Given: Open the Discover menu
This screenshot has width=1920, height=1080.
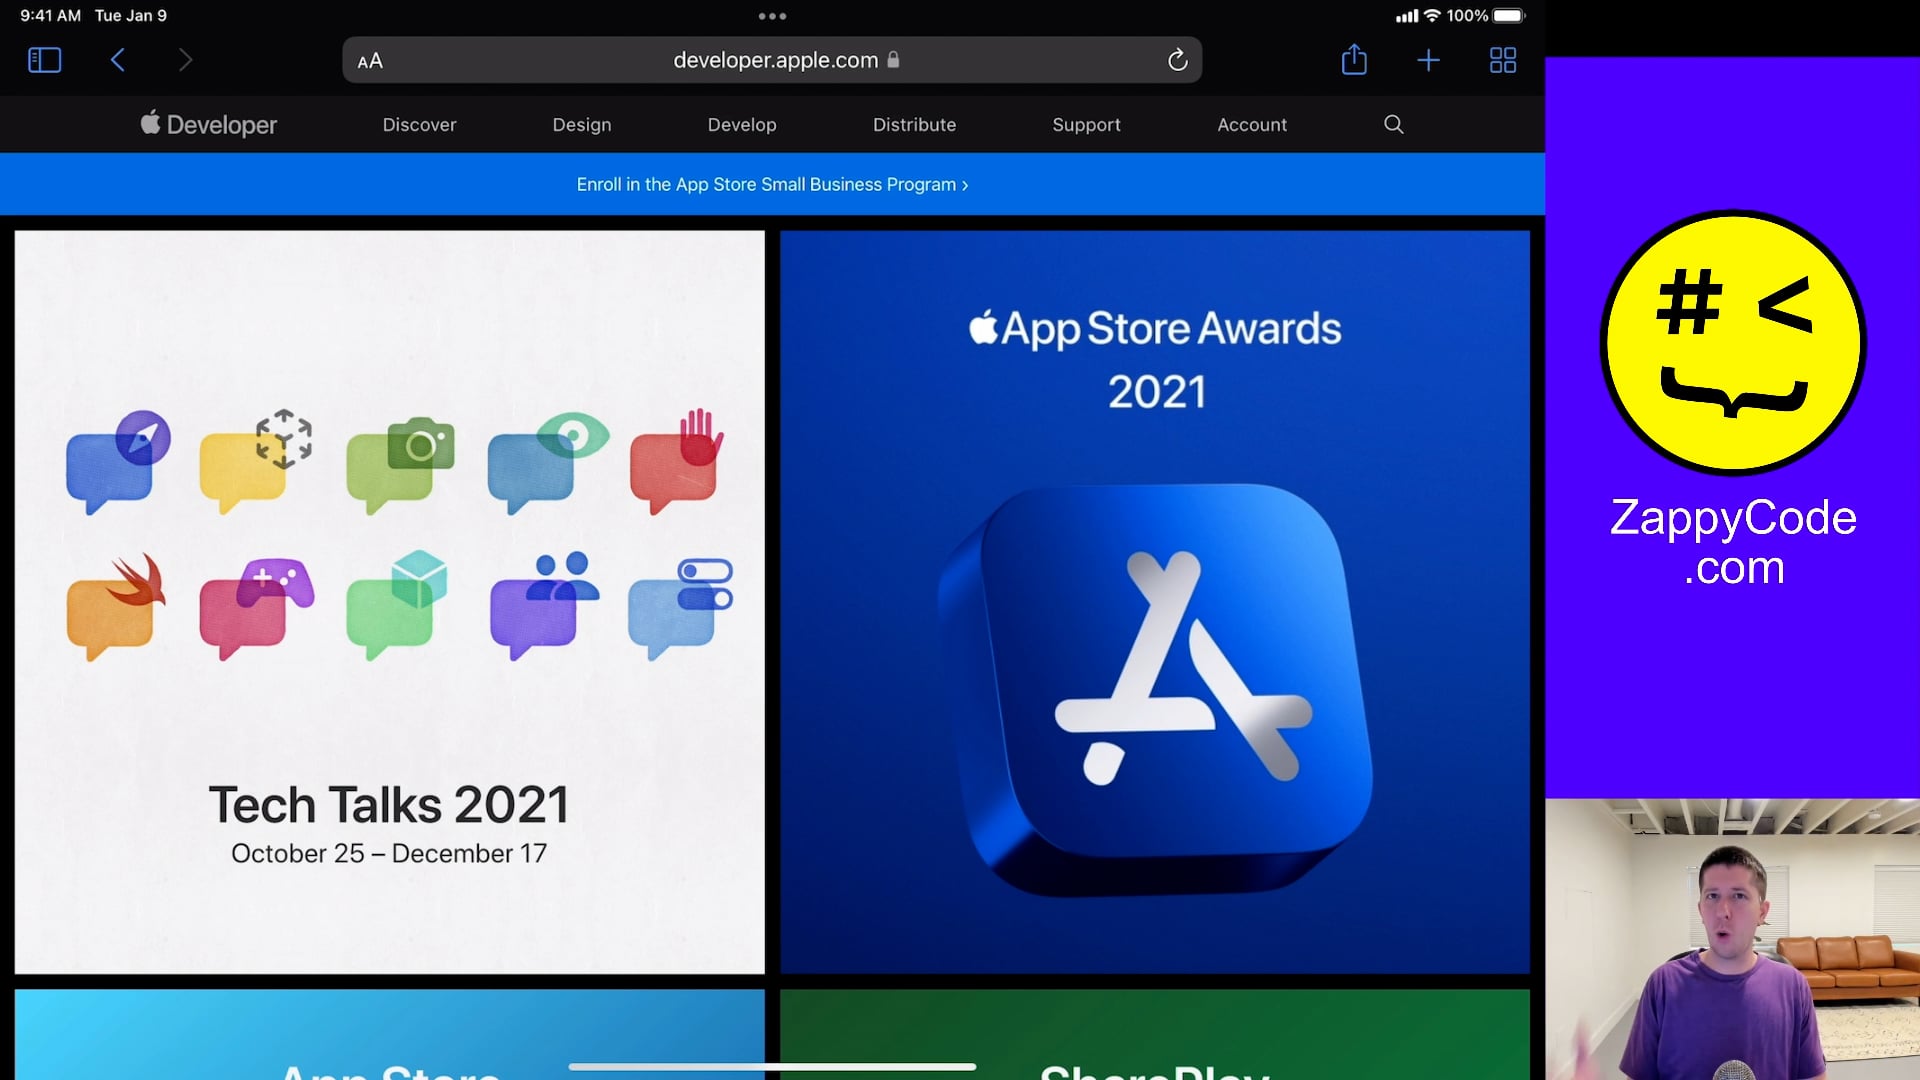Looking at the screenshot, I should 419,125.
